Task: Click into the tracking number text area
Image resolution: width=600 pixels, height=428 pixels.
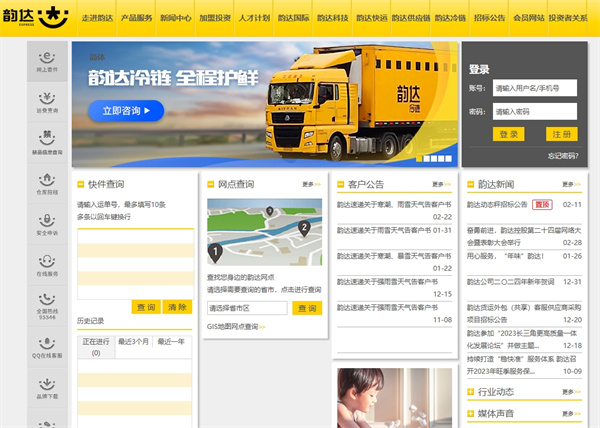Action: click(x=135, y=264)
